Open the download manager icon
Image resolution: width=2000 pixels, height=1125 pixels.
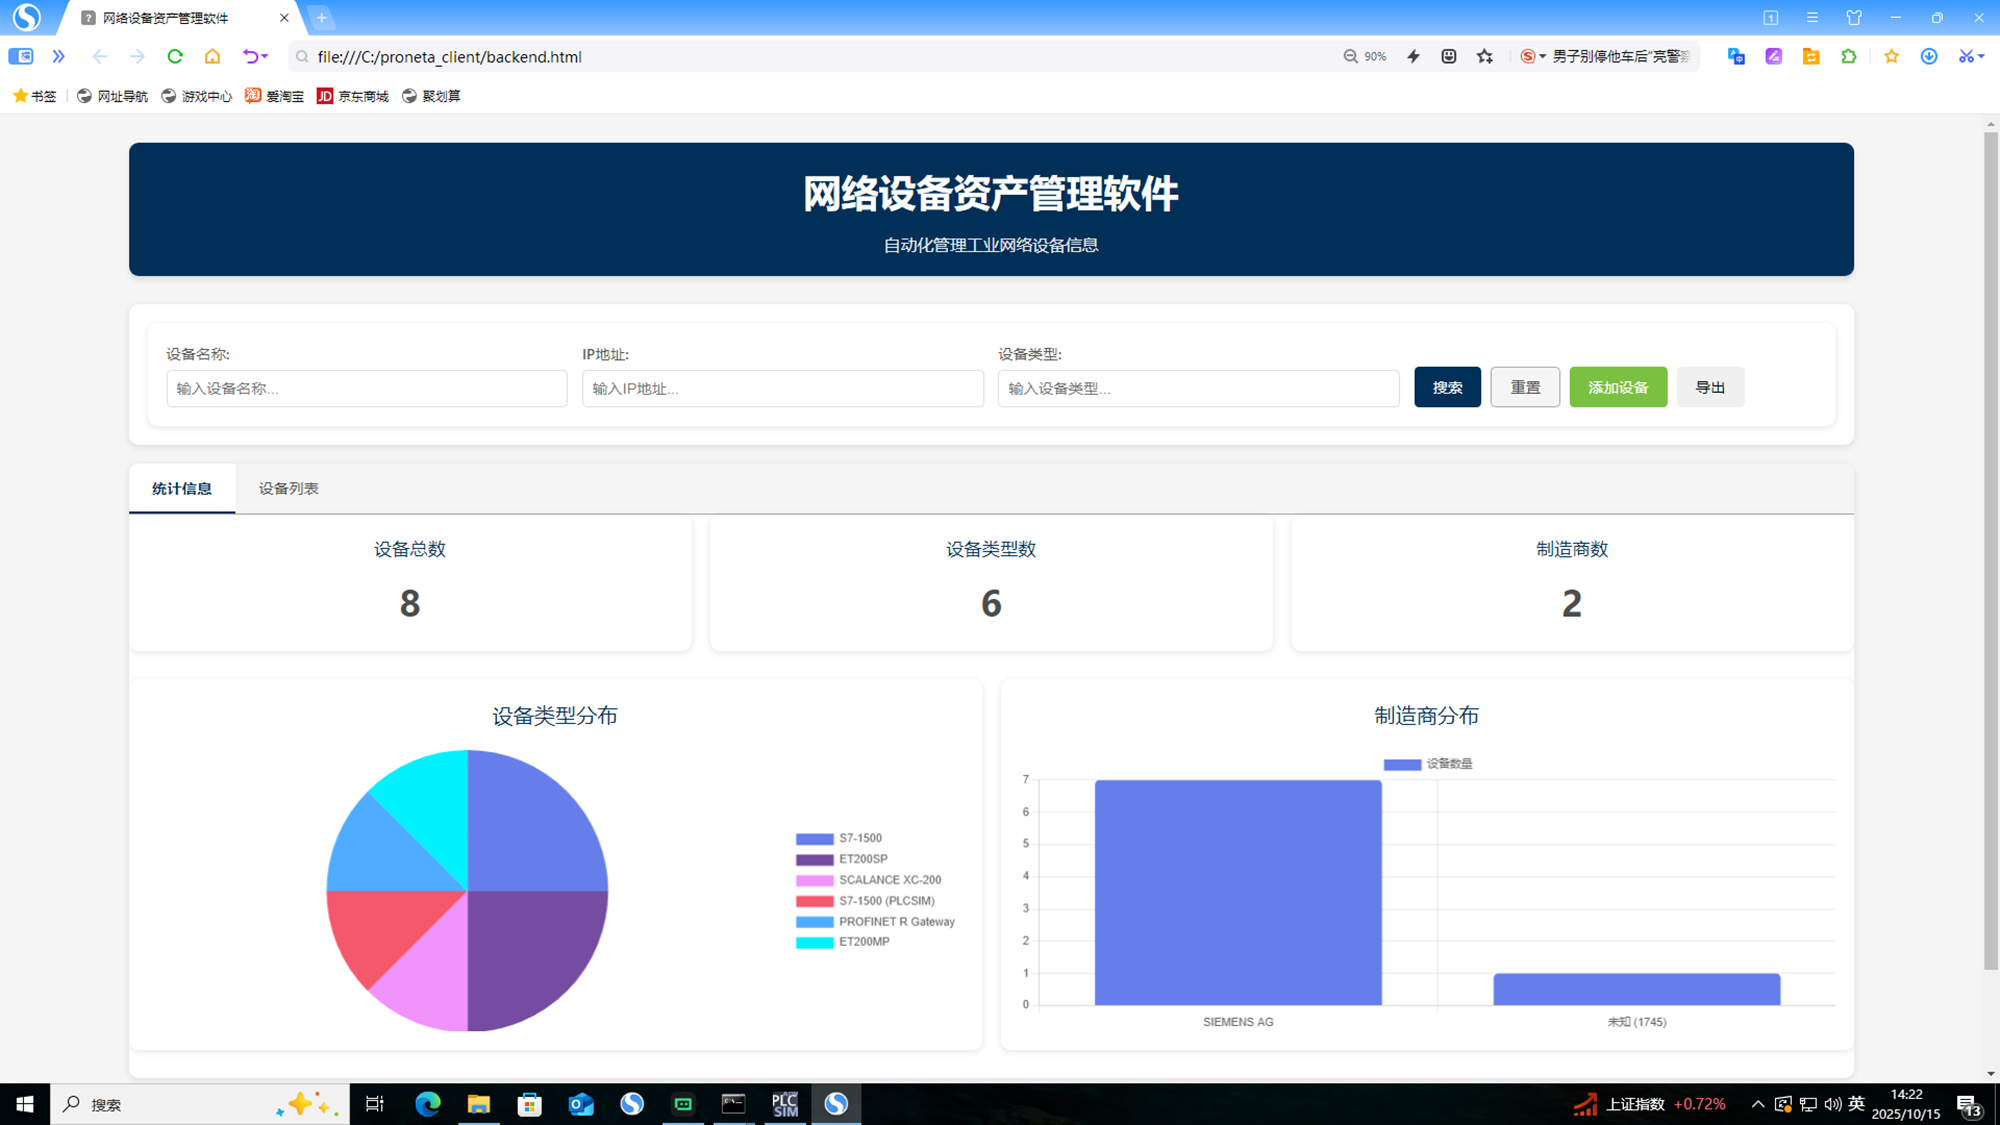pos(1929,57)
